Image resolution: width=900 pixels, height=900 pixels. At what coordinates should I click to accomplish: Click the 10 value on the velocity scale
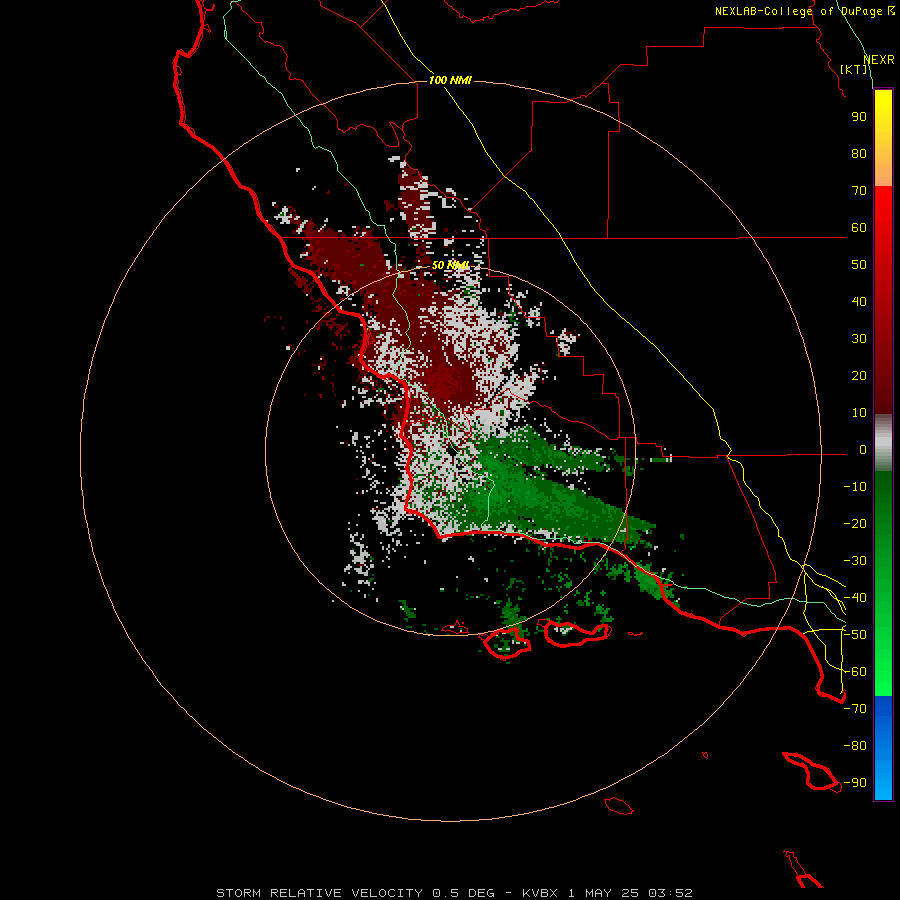[x=859, y=413]
